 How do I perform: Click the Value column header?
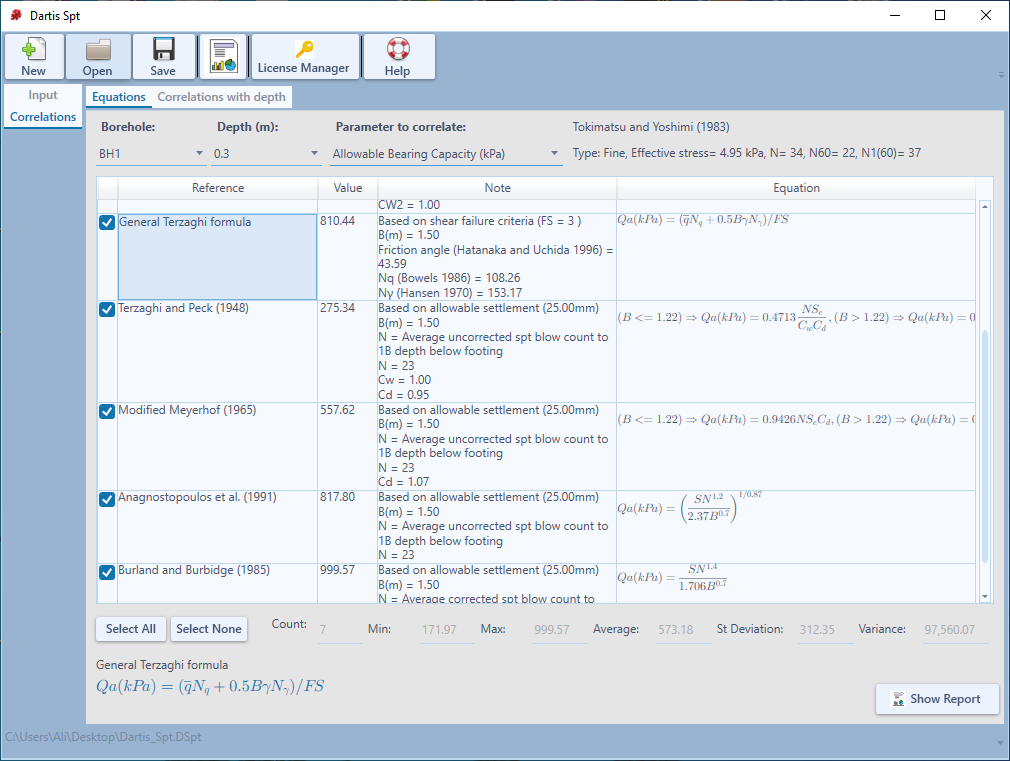(x=348, y=188)
